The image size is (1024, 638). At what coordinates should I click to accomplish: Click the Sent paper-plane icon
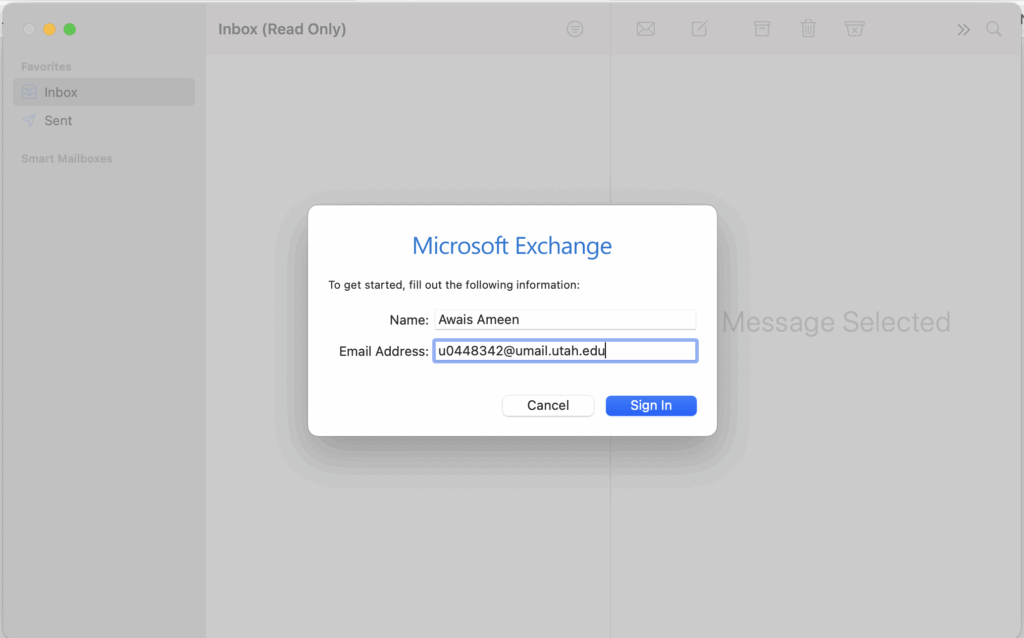29,121
